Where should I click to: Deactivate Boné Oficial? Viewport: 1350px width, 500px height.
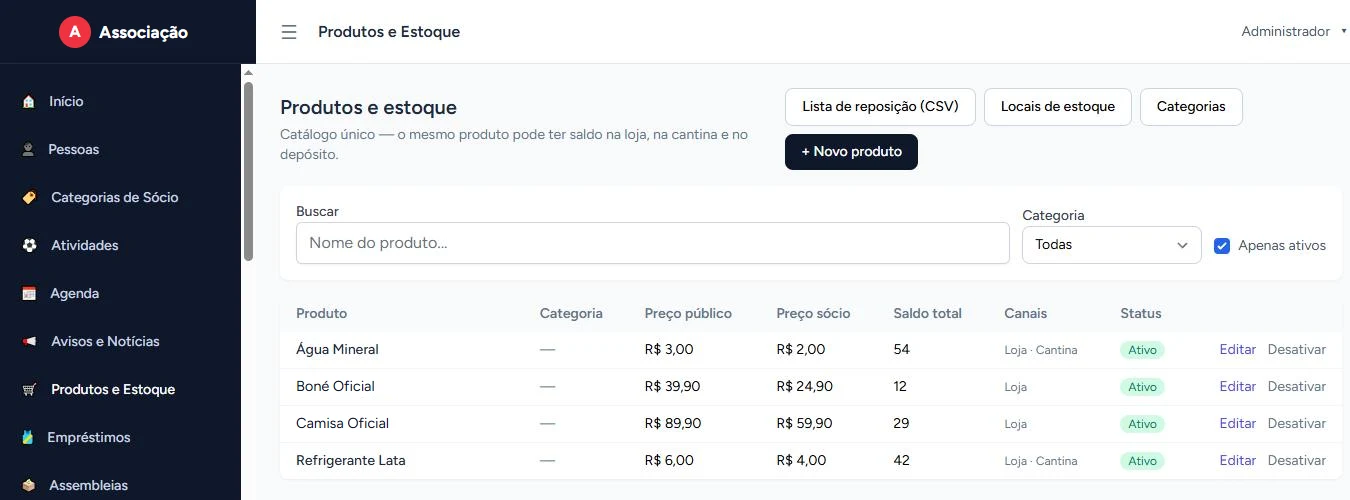(1296, 387)
